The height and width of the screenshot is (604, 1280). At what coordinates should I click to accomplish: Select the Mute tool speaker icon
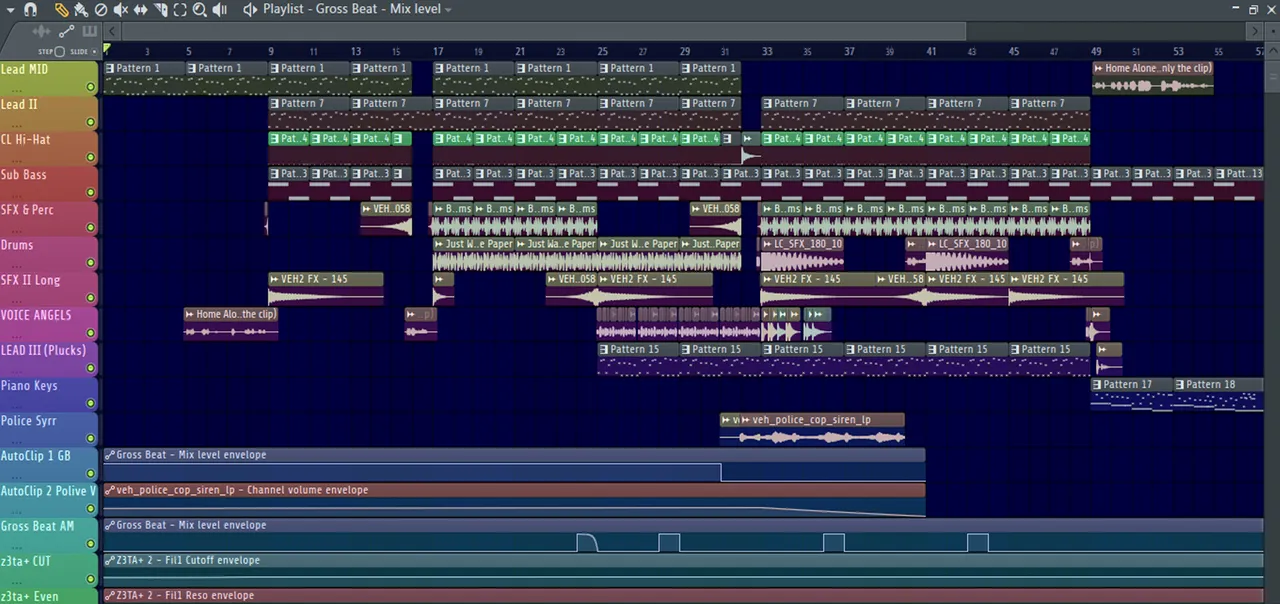[x=120, y=9]
